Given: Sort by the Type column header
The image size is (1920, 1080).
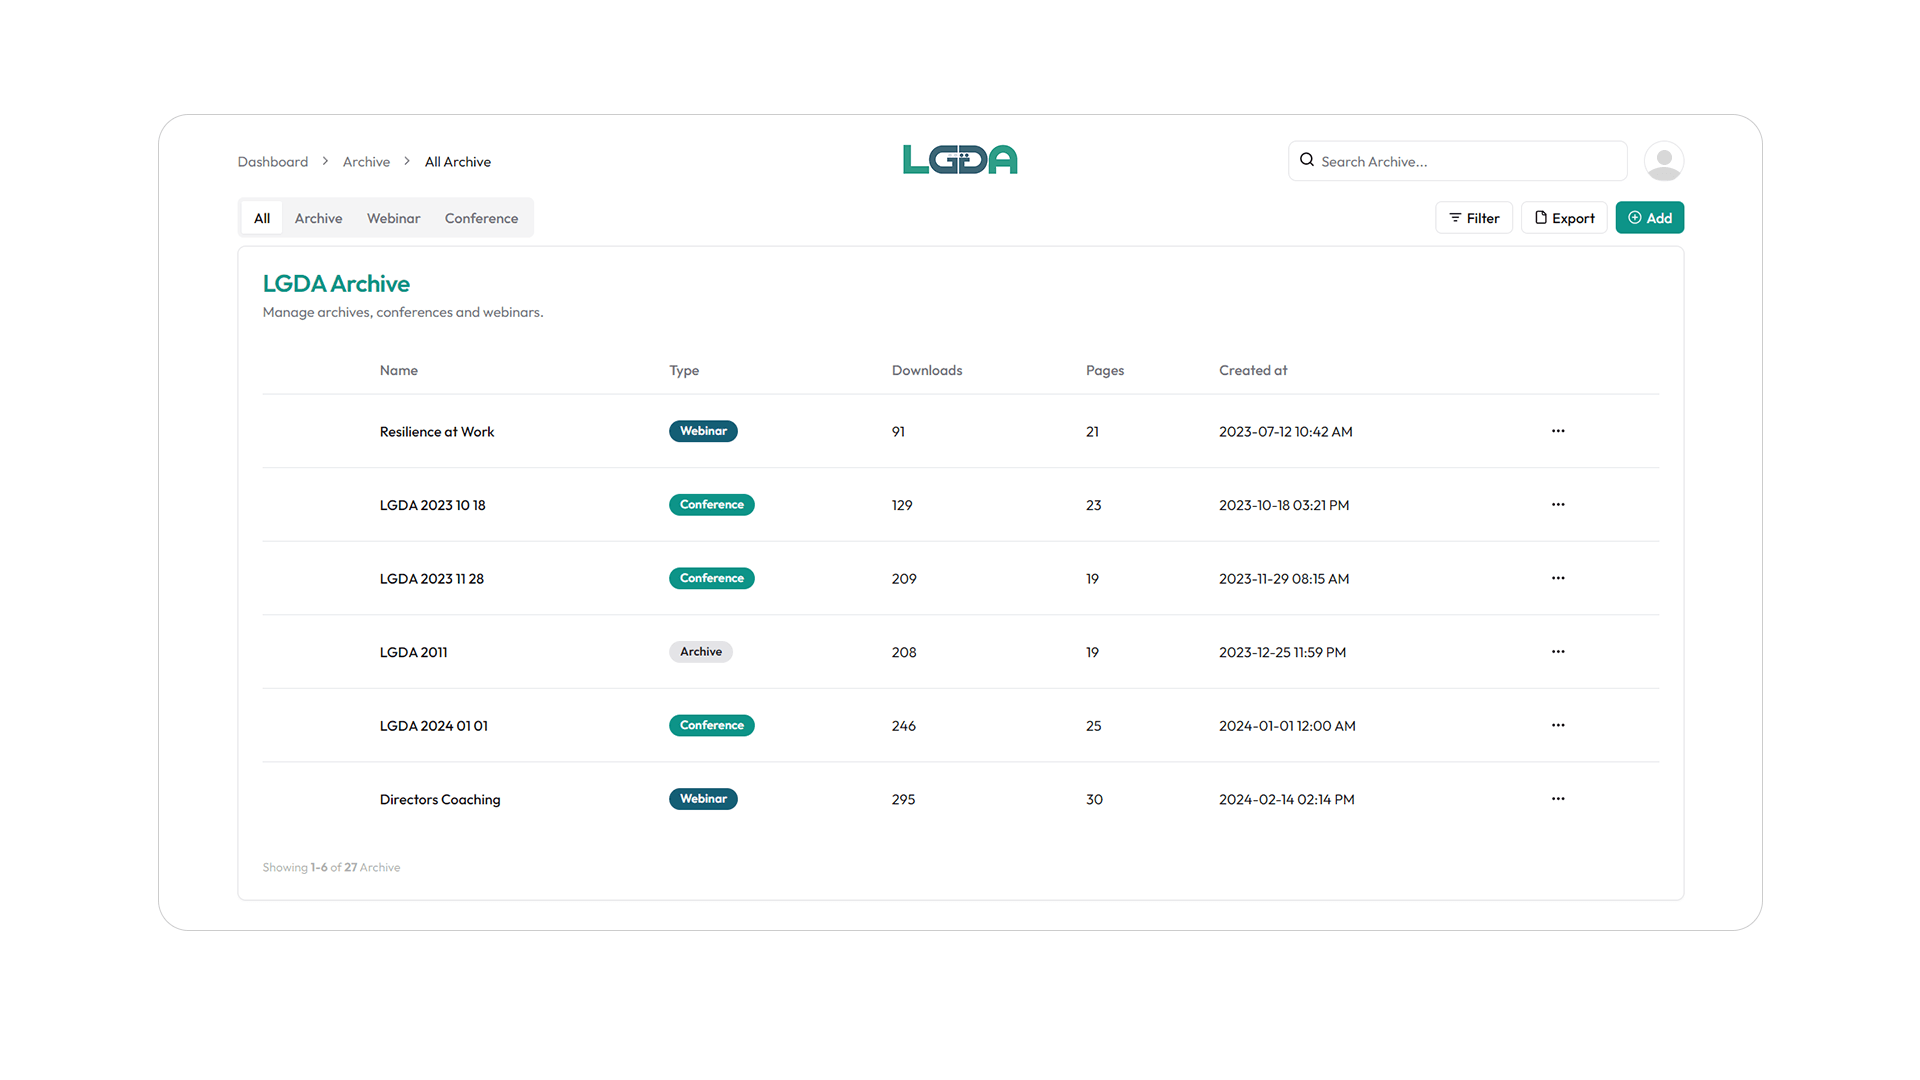Looking at the screenshot, I should 684,370.
